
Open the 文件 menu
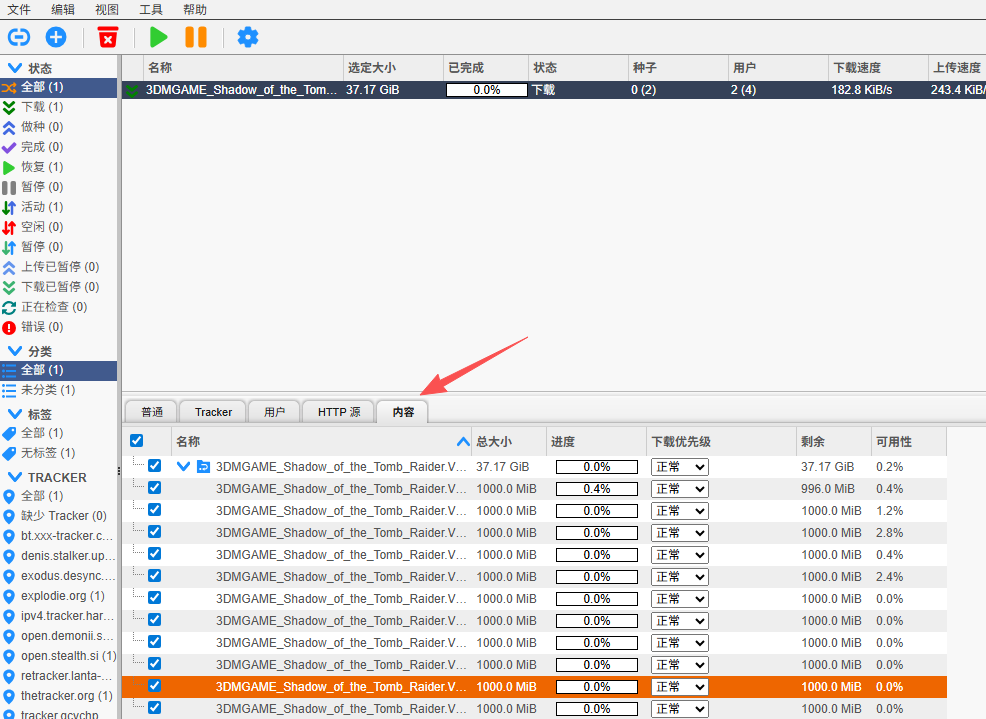coord(19,9)
